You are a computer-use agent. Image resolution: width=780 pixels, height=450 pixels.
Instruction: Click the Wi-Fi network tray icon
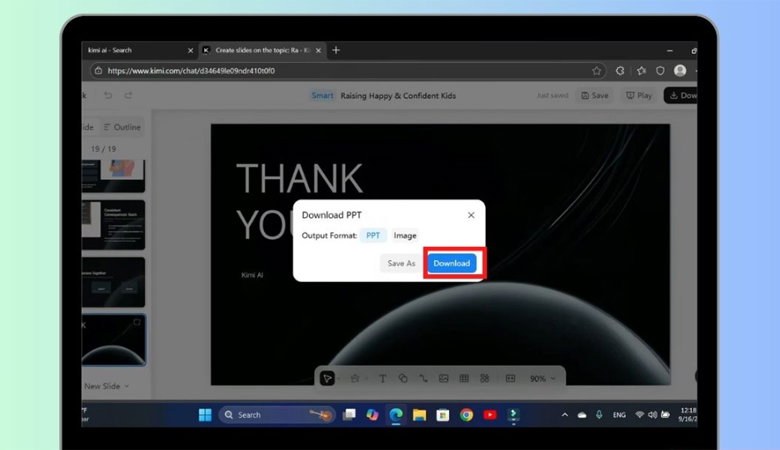click(x=640, y=415)
